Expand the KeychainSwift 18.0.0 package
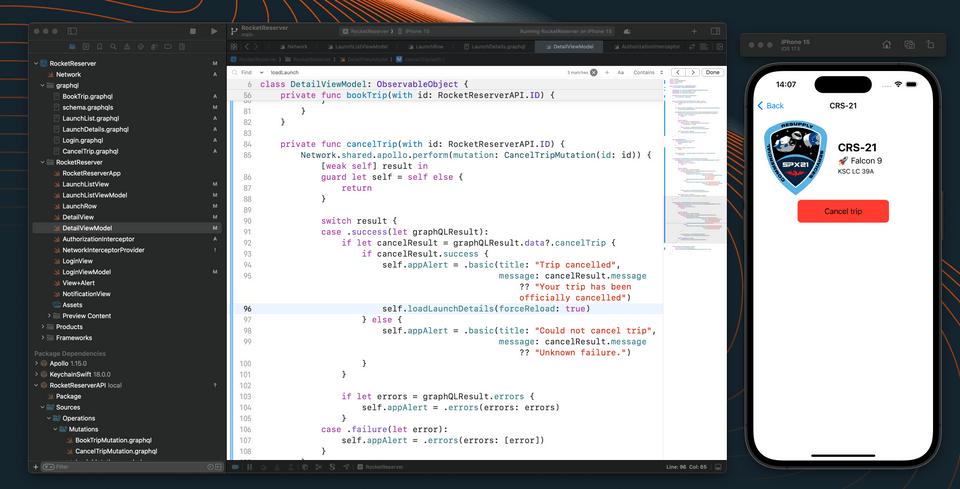 [36, 375]
